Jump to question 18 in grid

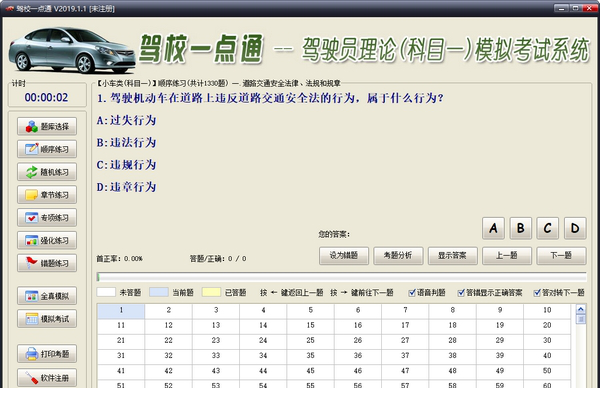(x=452, y=326)
